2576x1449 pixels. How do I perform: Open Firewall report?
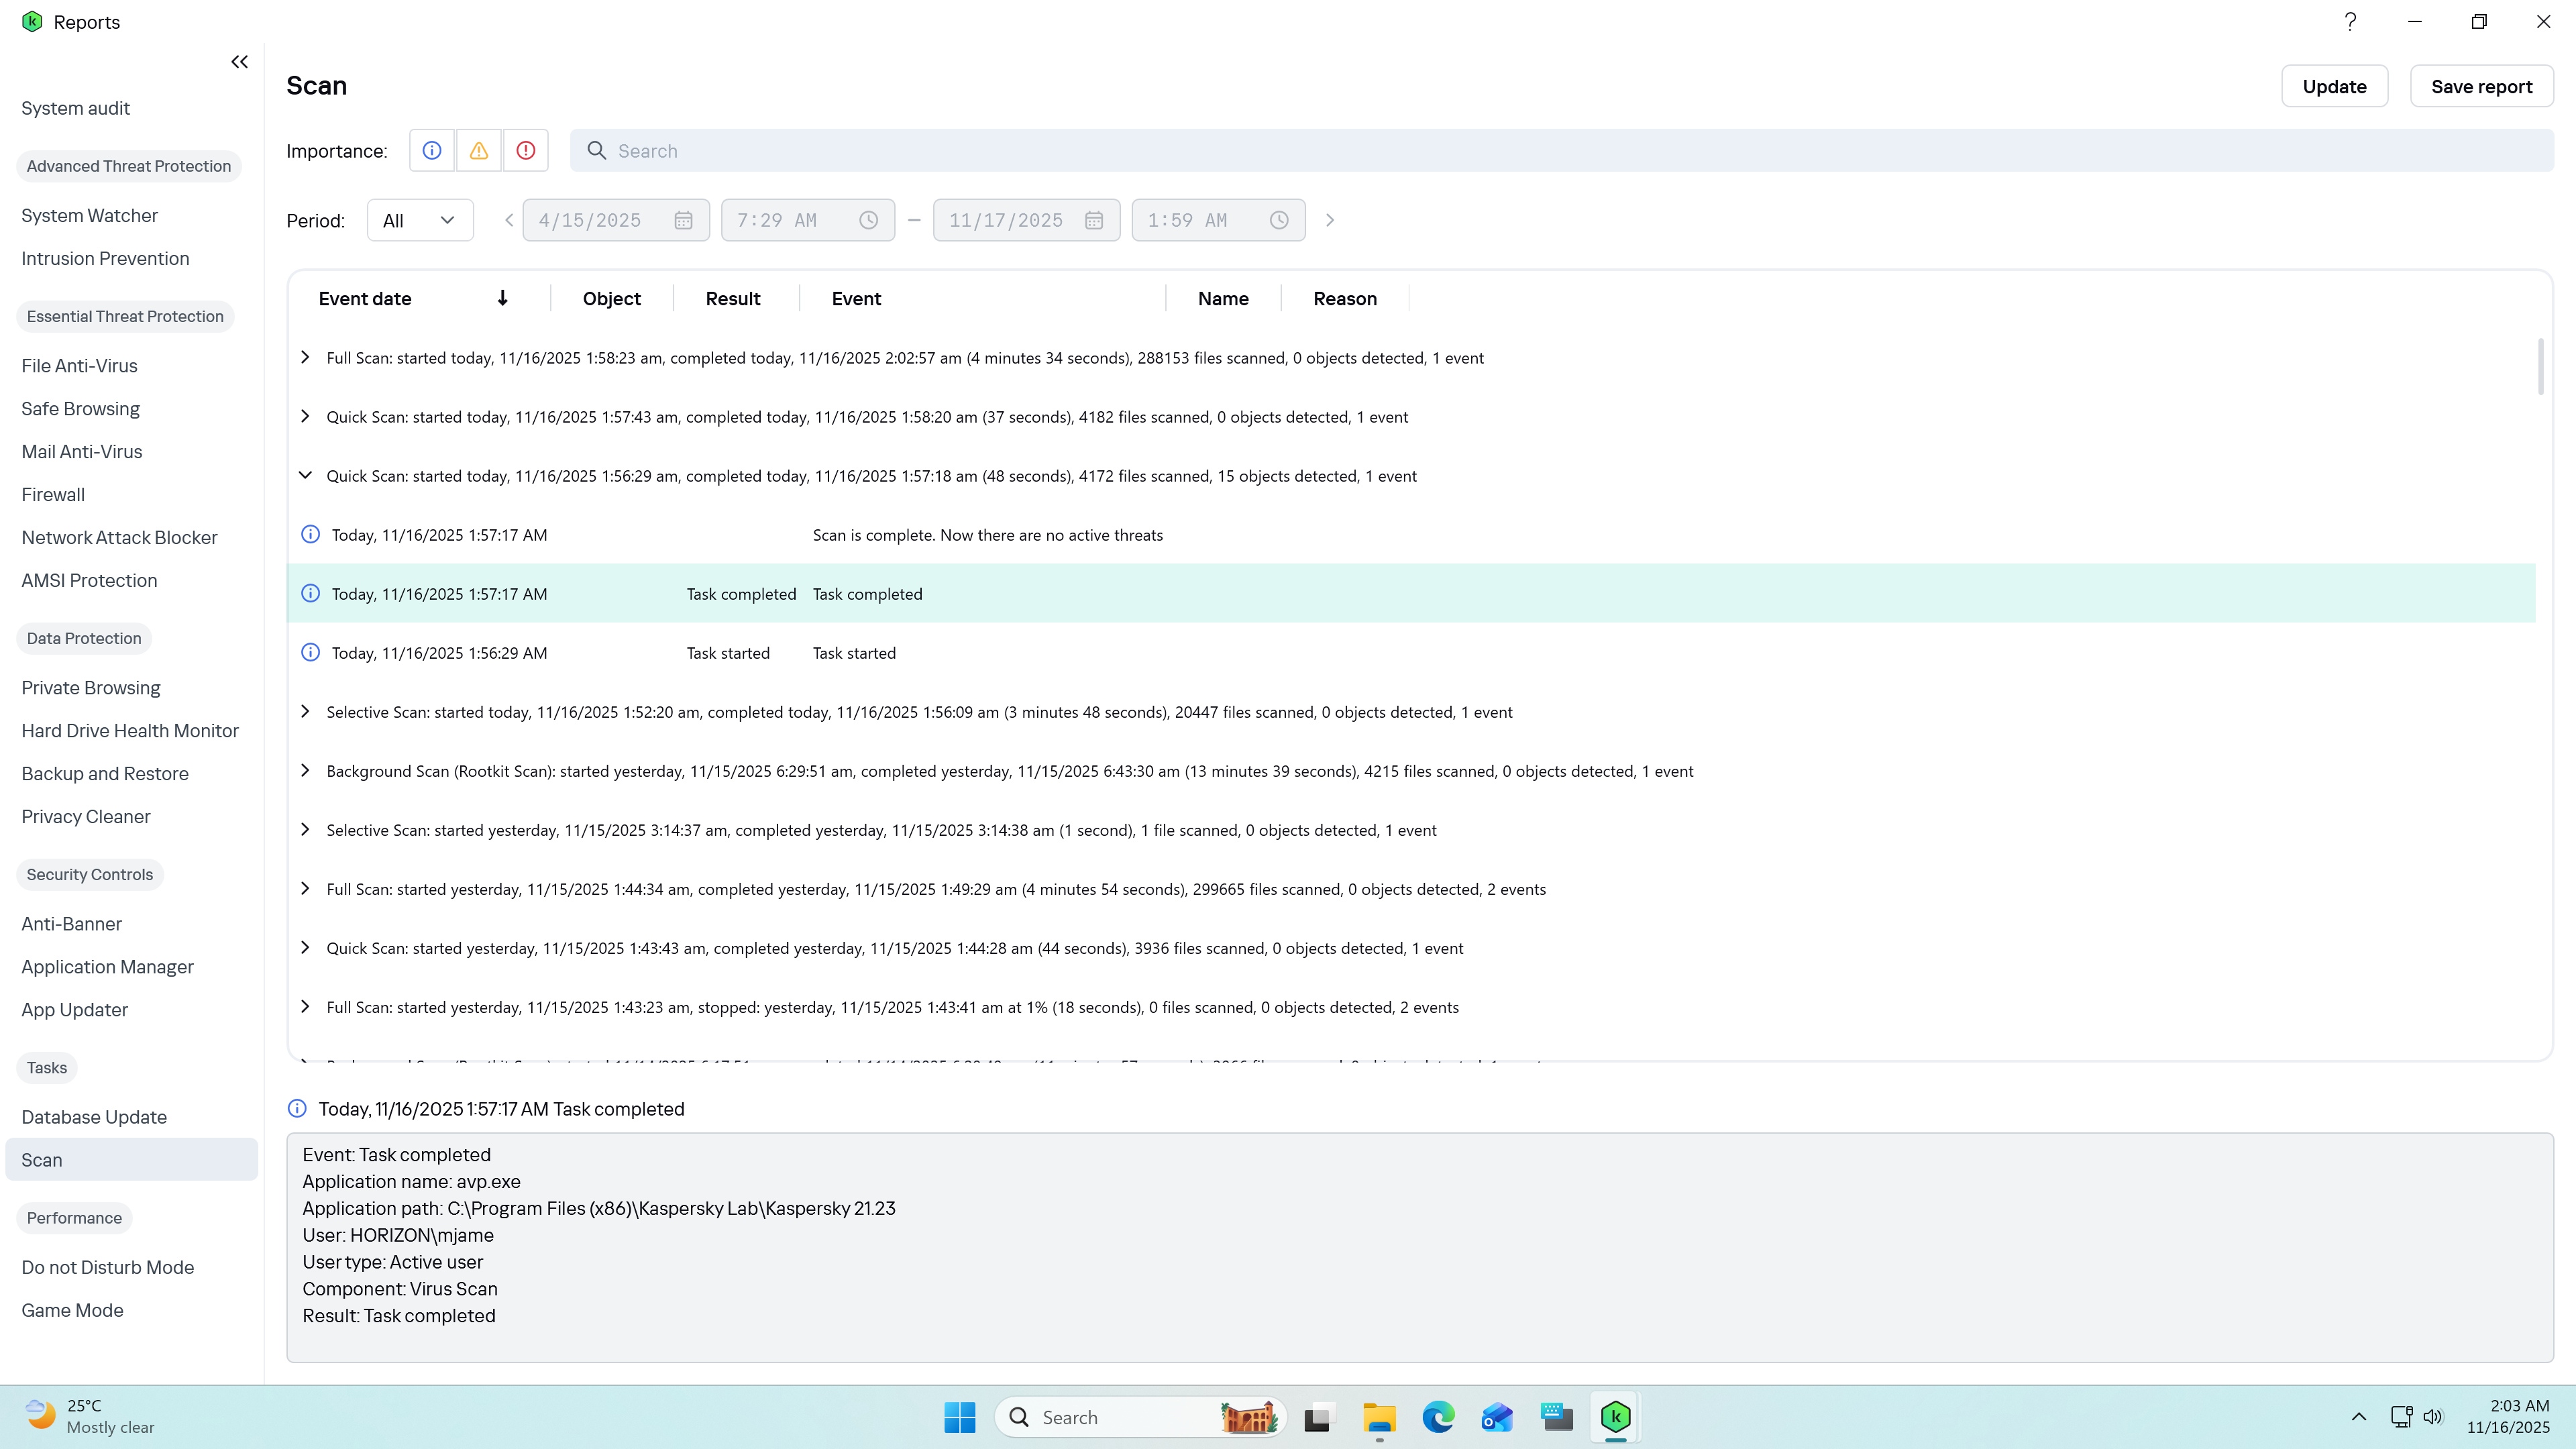coord(53,495)
